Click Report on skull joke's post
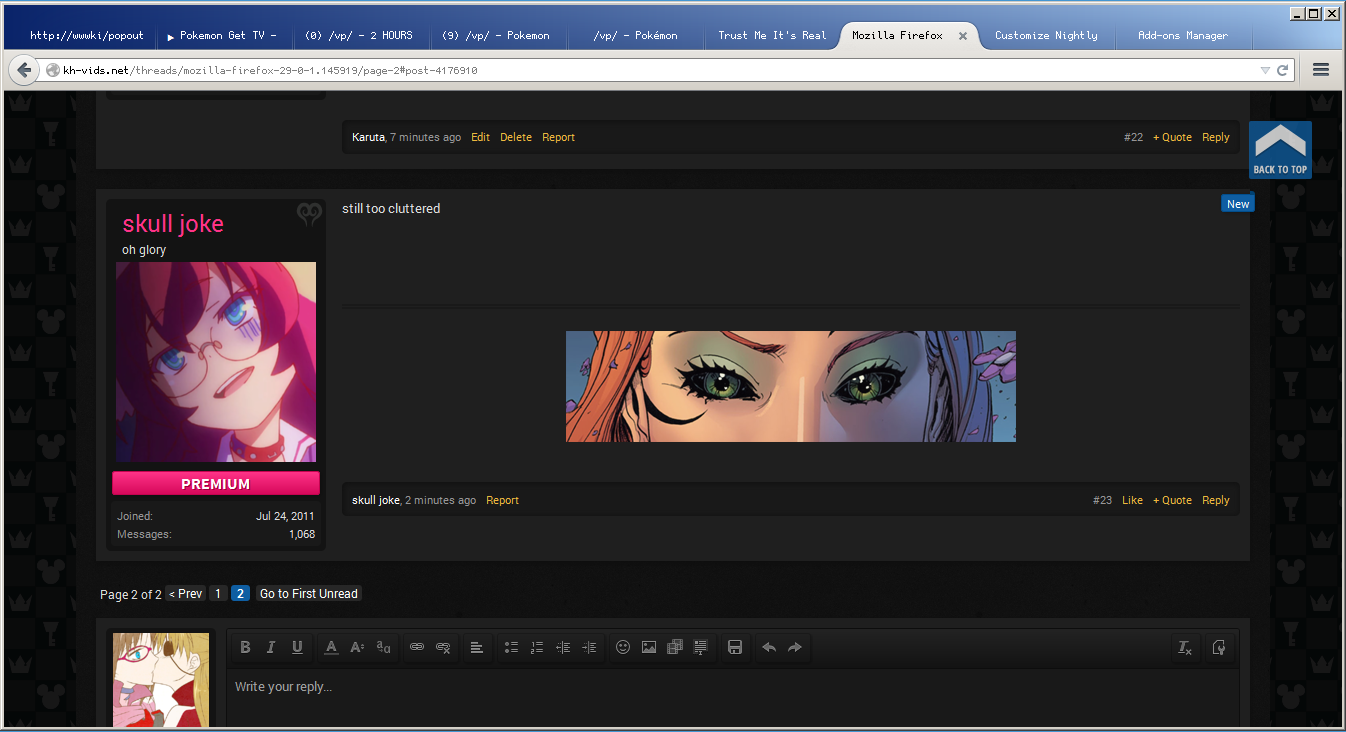 tap(502, 500)
